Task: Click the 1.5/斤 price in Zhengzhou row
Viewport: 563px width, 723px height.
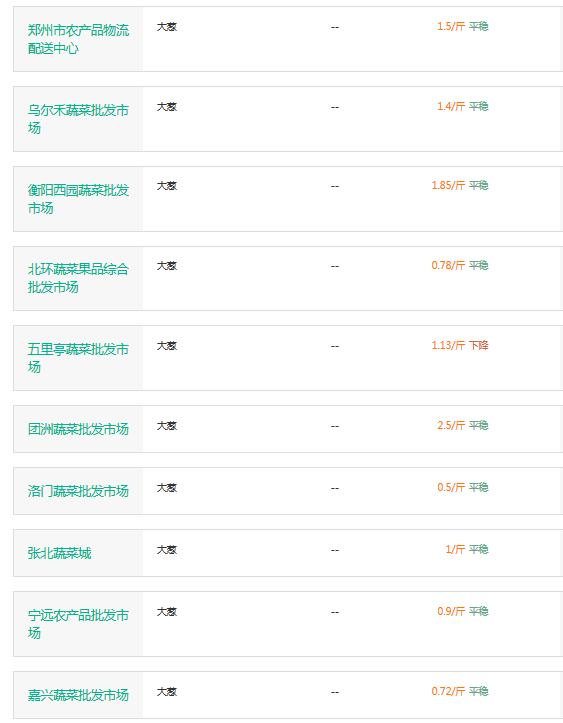Action: tap(451, 26)
